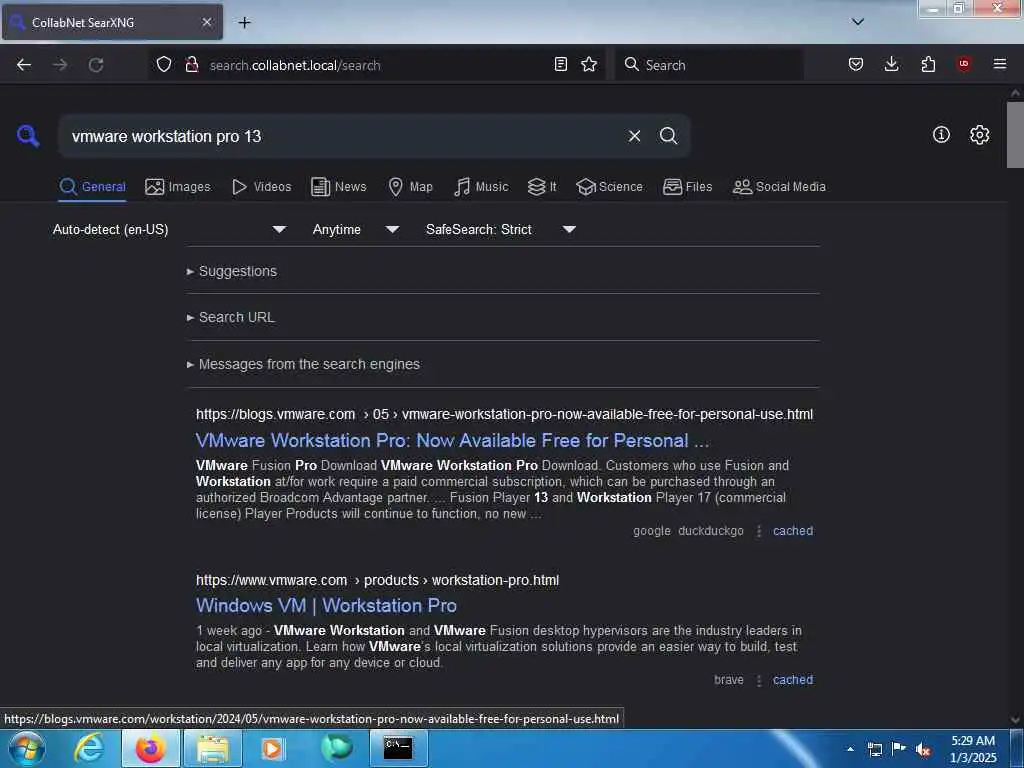Open the Extensions puzzle icon
The height and width of the screenshot is (768, 1024).
click(x=928, y=64)
